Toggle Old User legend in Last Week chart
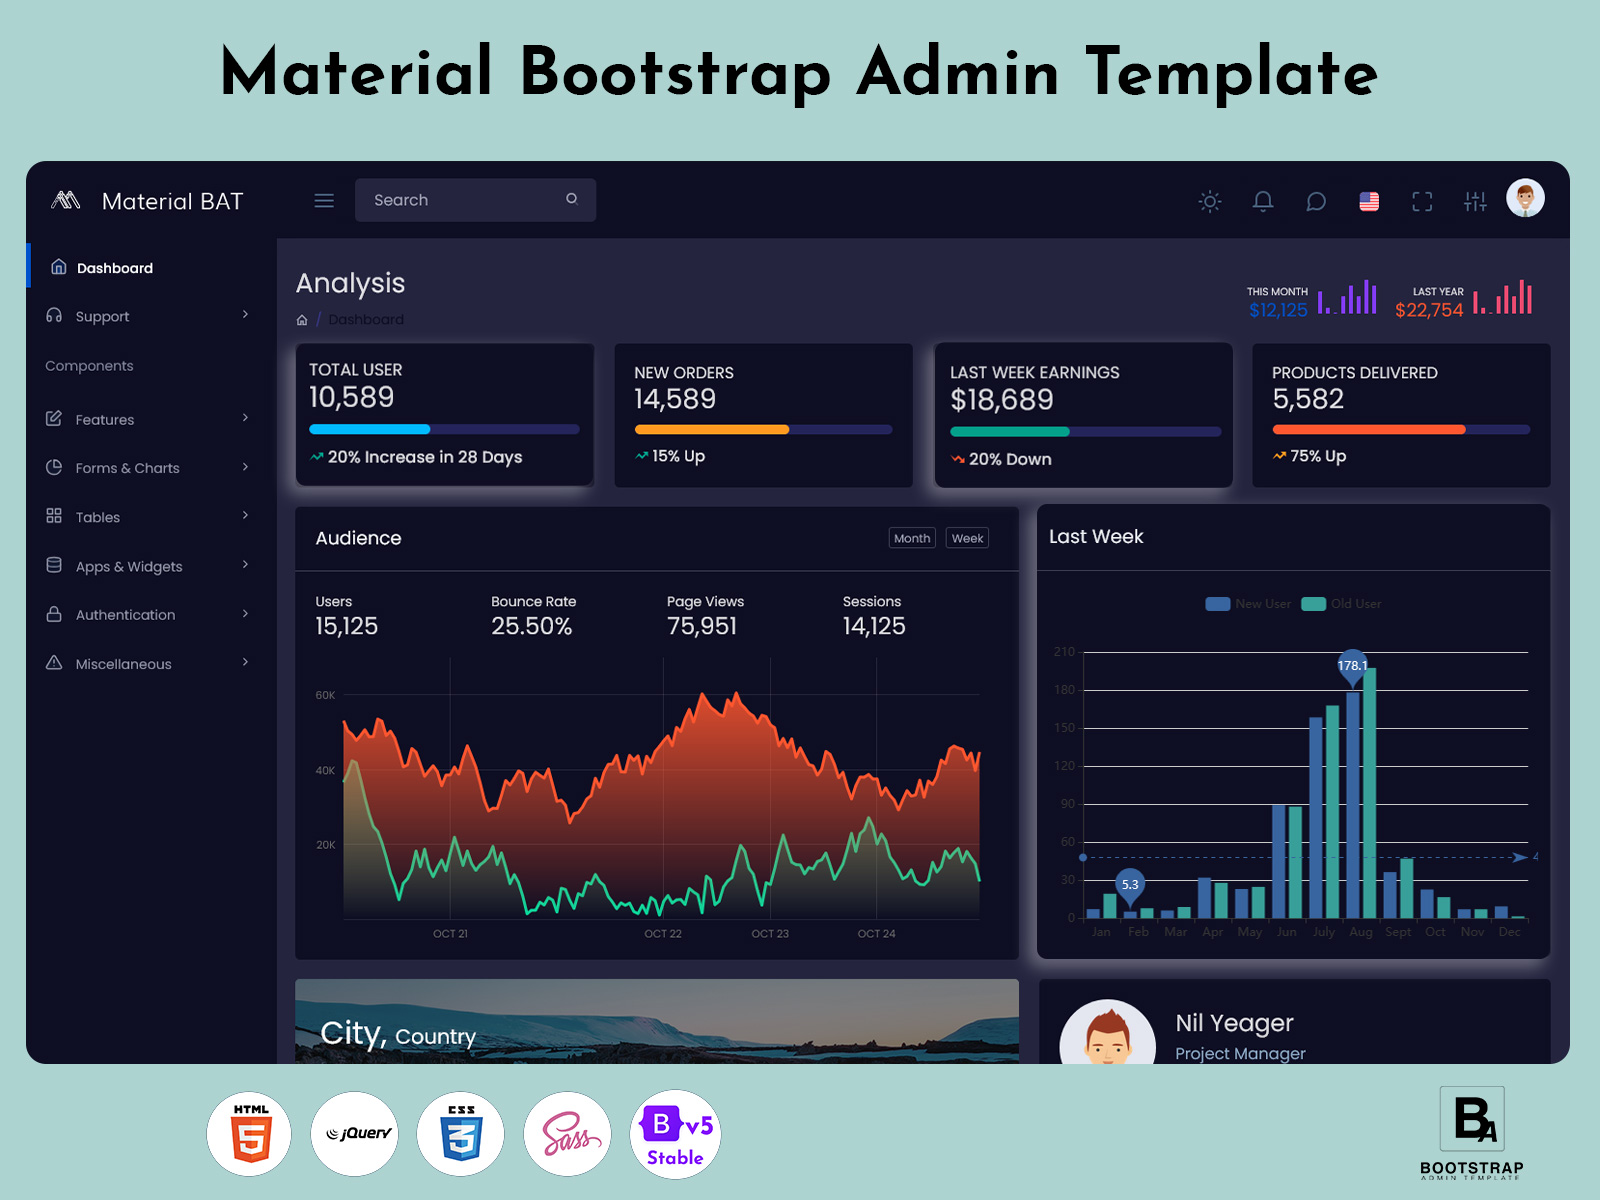1600x1200 pixels. [1341, 604]
